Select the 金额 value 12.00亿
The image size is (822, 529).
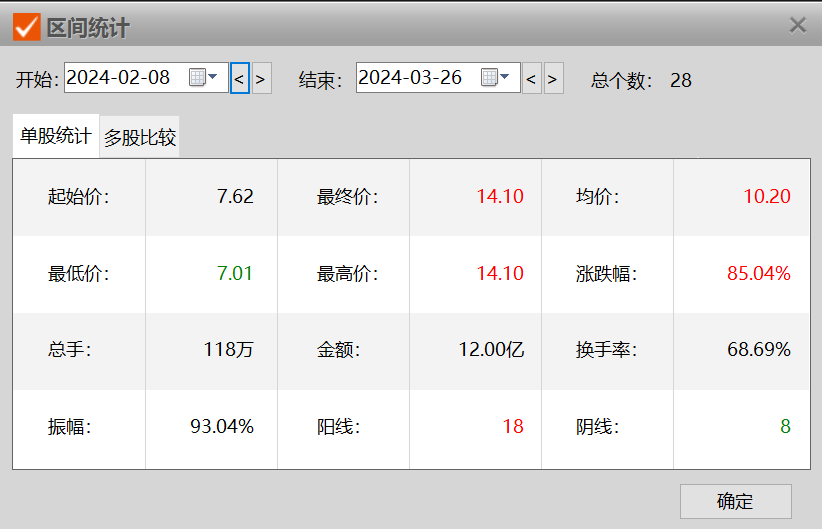coord(492,350)
